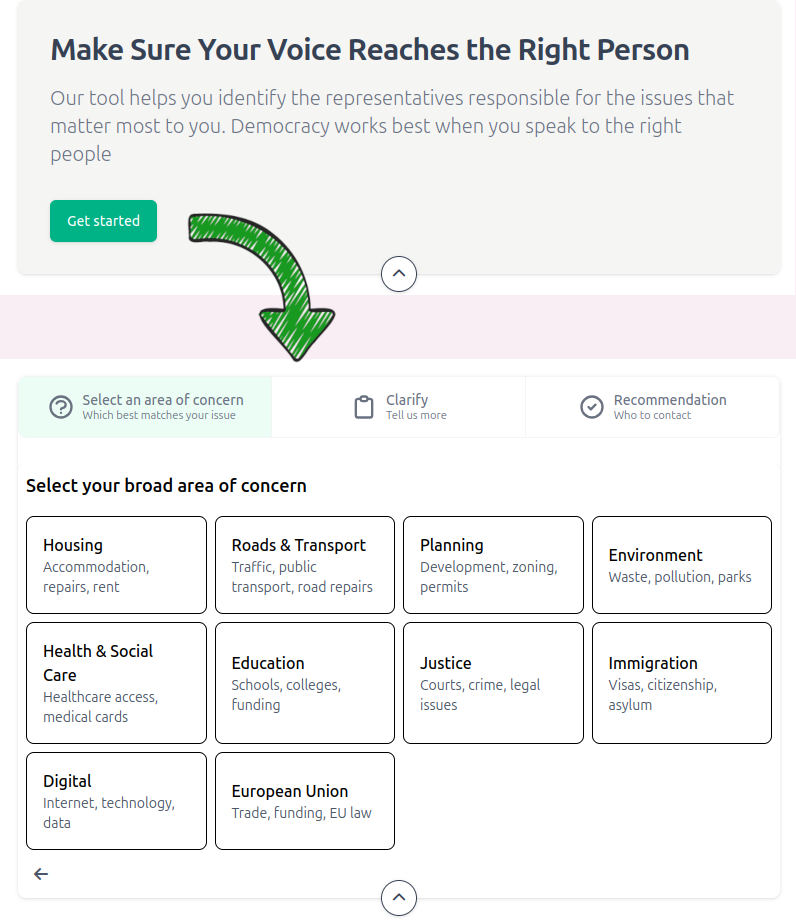Select the Education card

coord(305,683)
